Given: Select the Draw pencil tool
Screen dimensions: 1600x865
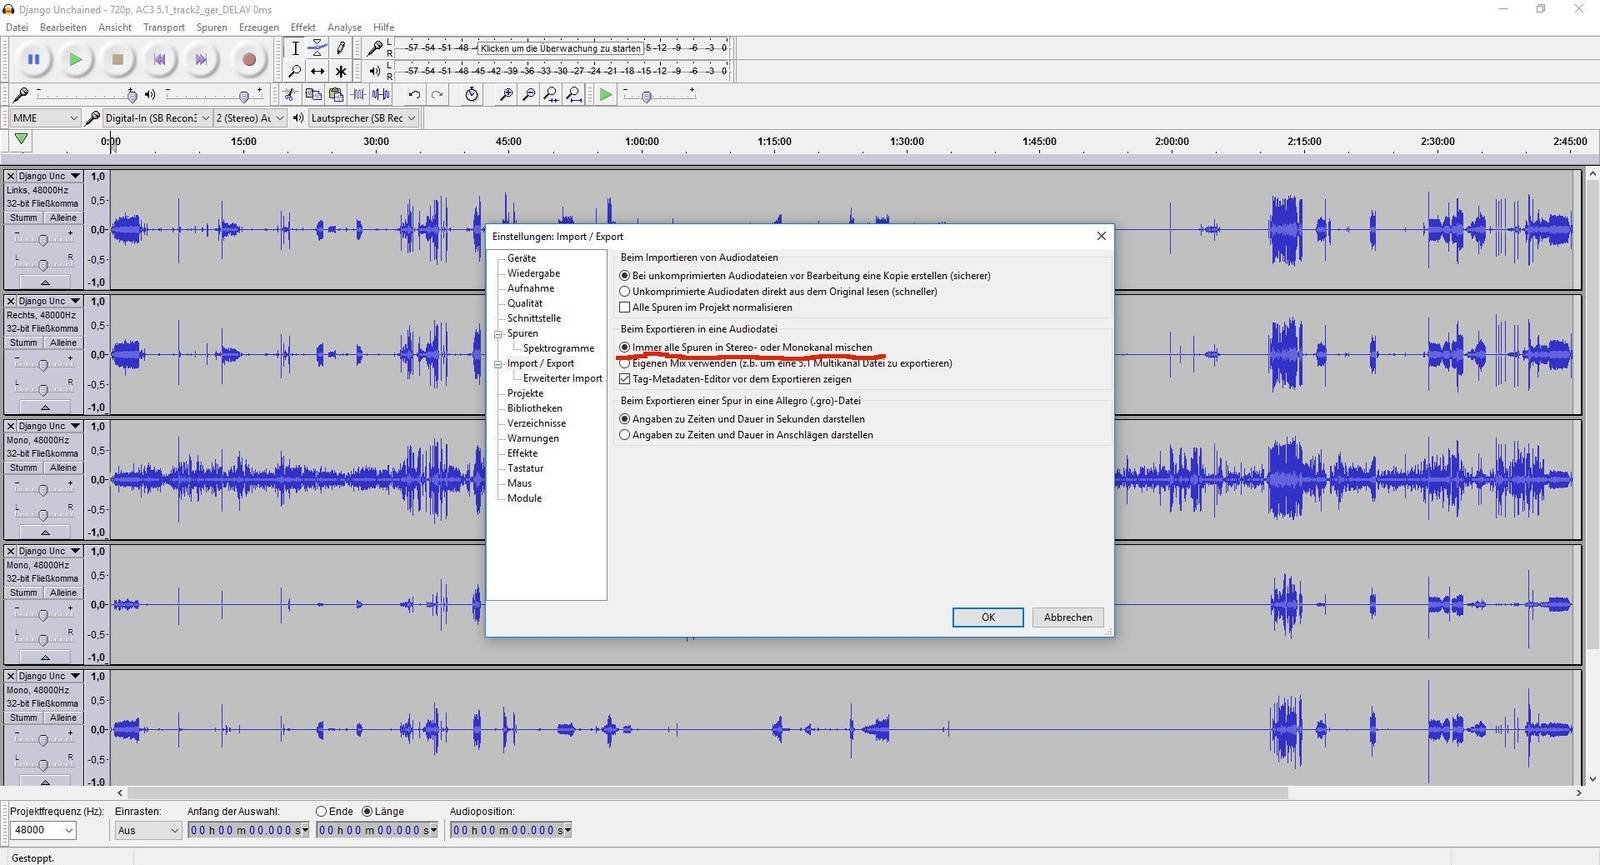Looking at the screenshot, I should (x=340, y=47).
